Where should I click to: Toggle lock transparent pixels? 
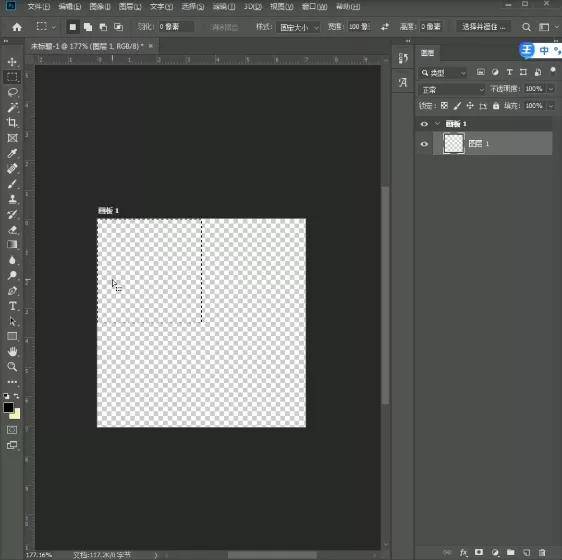point(444,106)
